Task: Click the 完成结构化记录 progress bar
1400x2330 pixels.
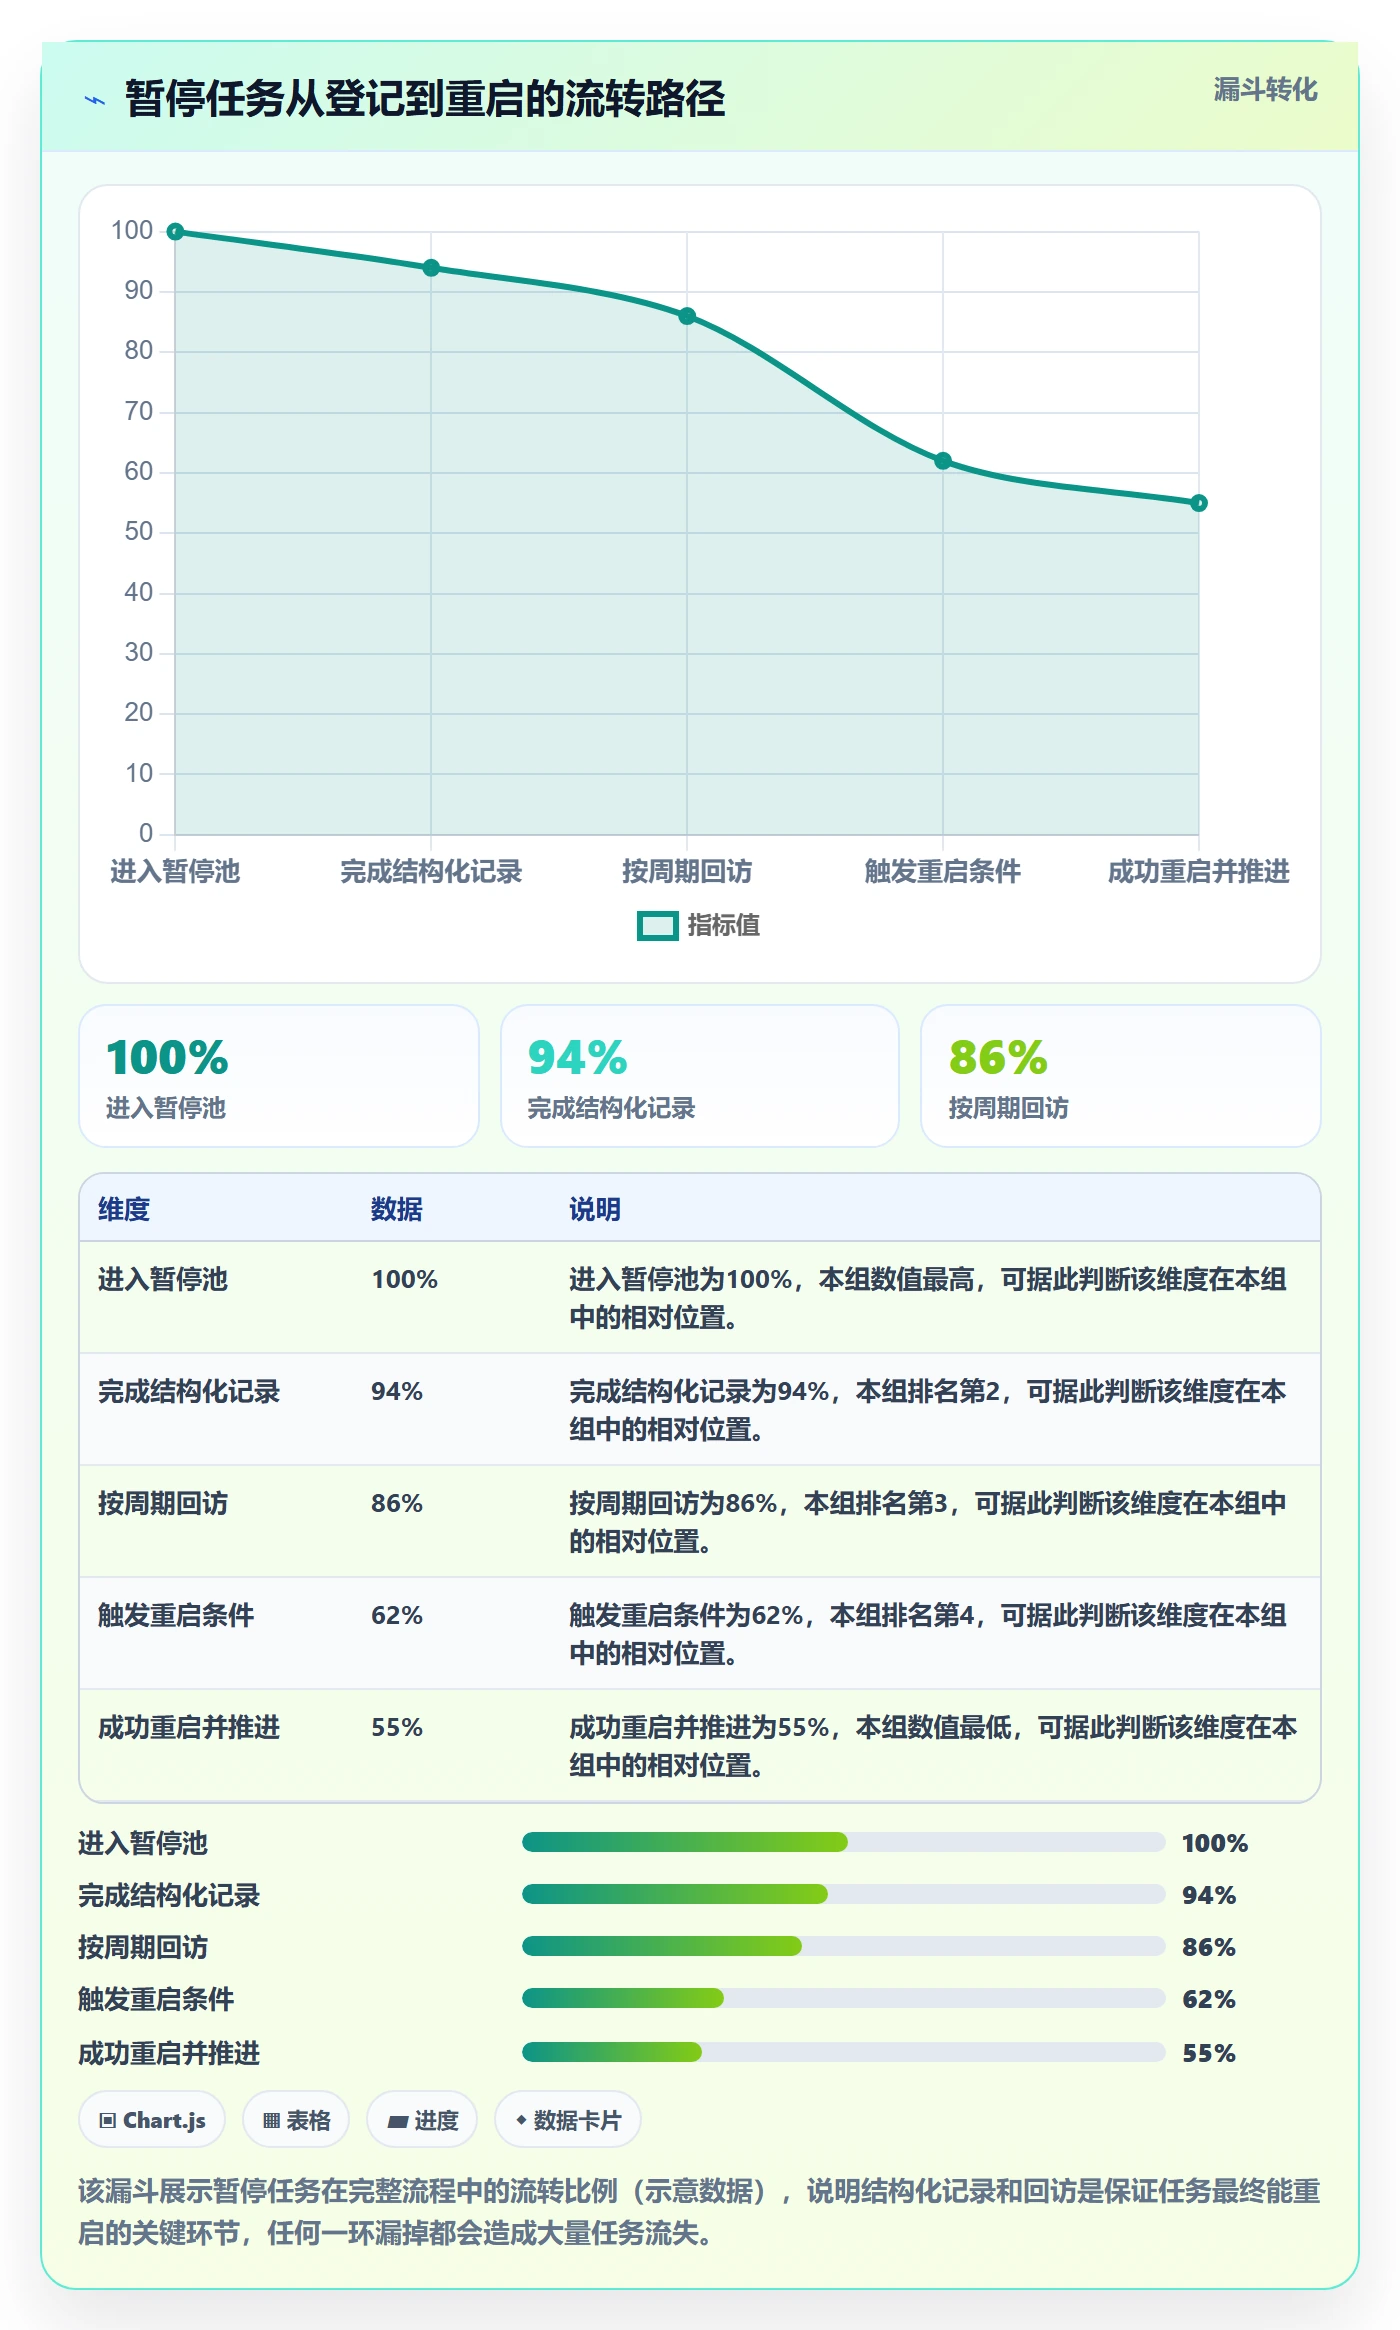Action: click(x=844, y=1894)
